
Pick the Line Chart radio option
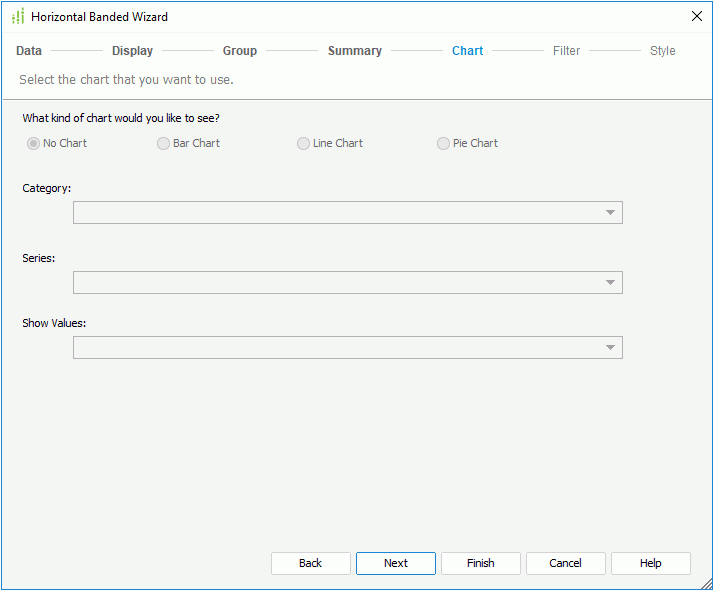(x=304, y=143)
